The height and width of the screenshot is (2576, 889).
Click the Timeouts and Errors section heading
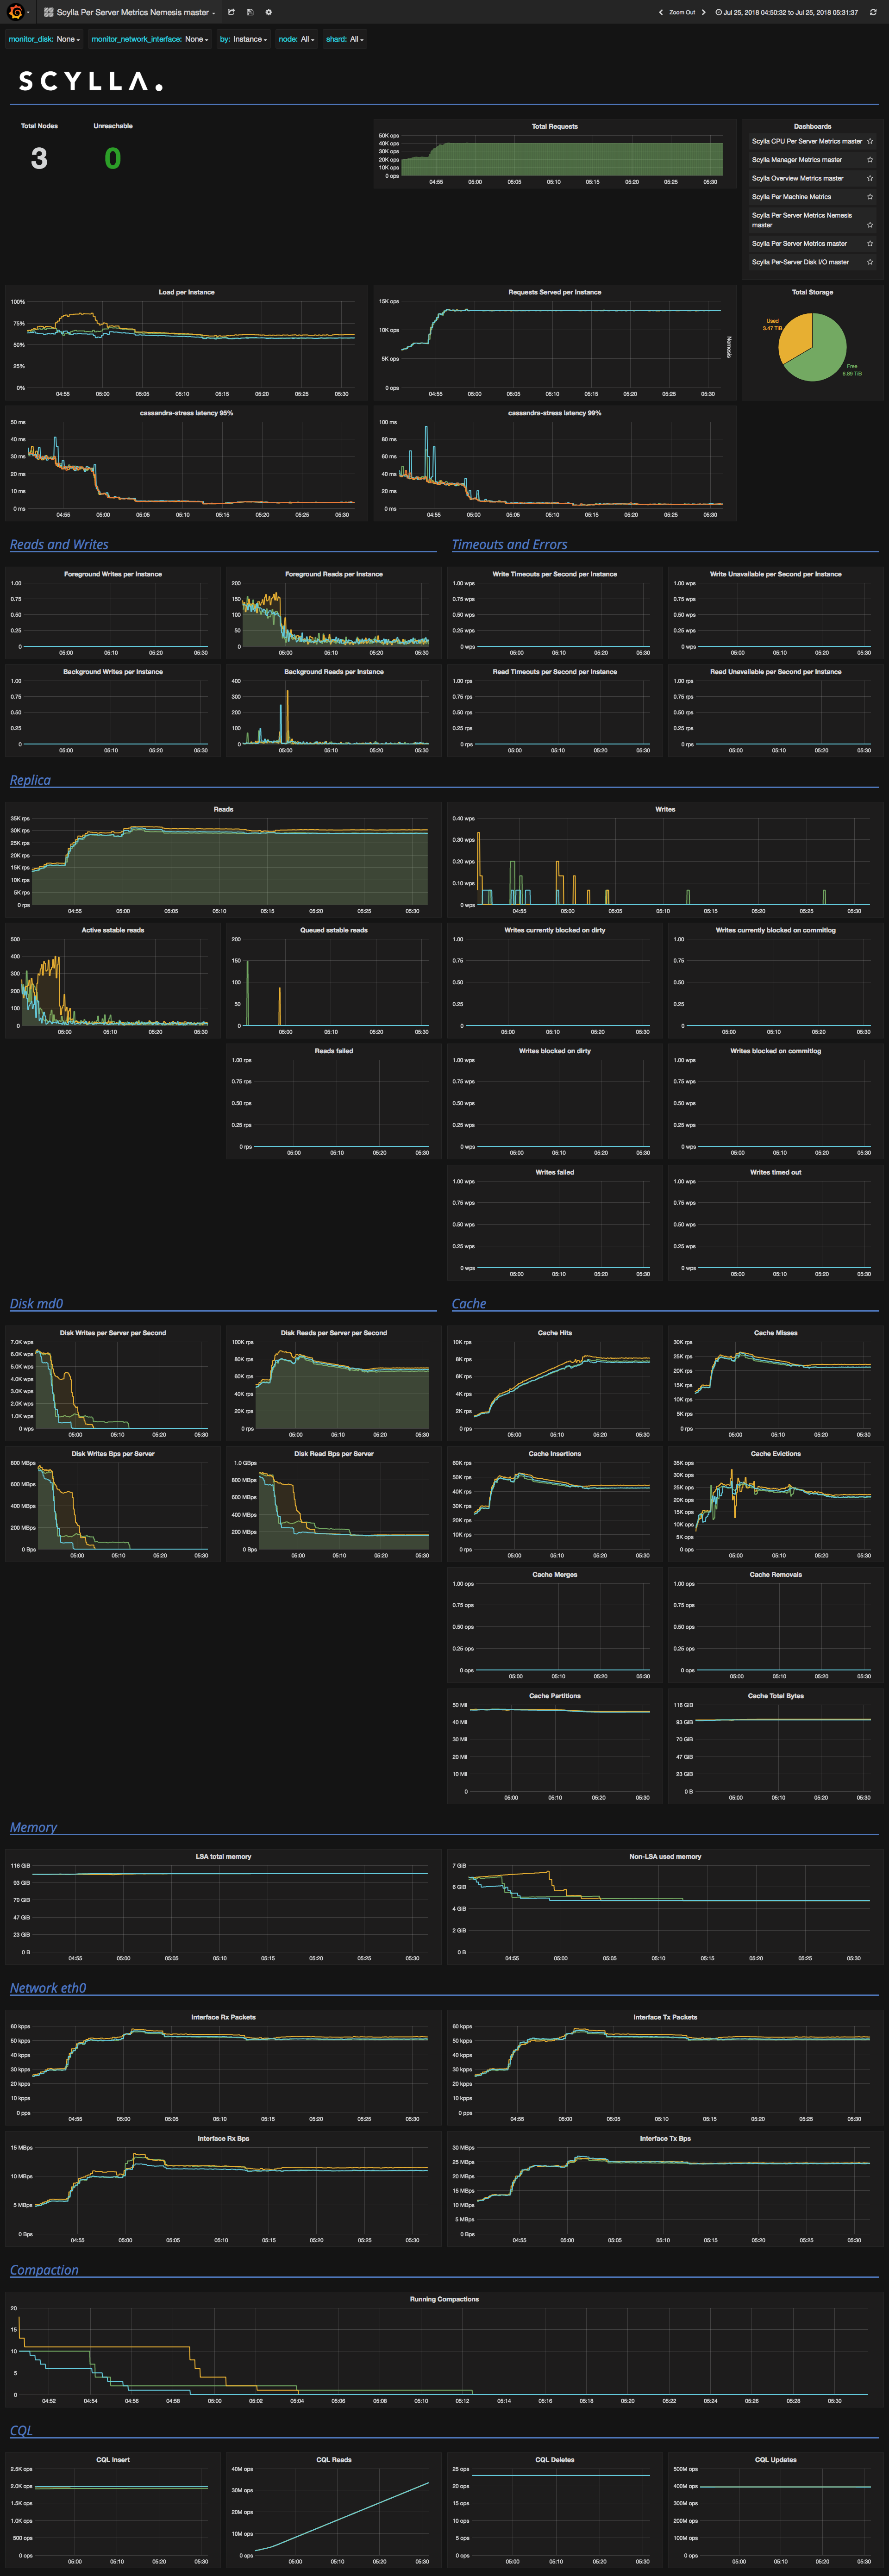(x=509, y=544)
